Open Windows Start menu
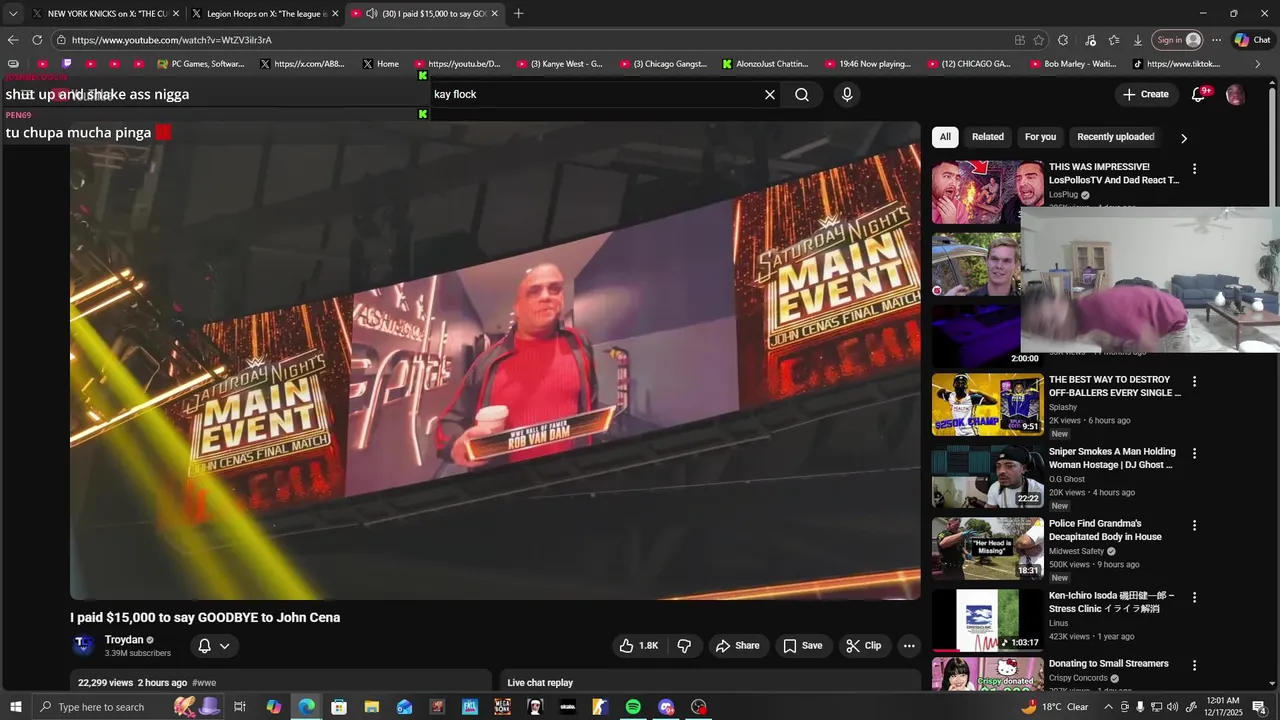The image size is (1280, 720). [16, 707]
